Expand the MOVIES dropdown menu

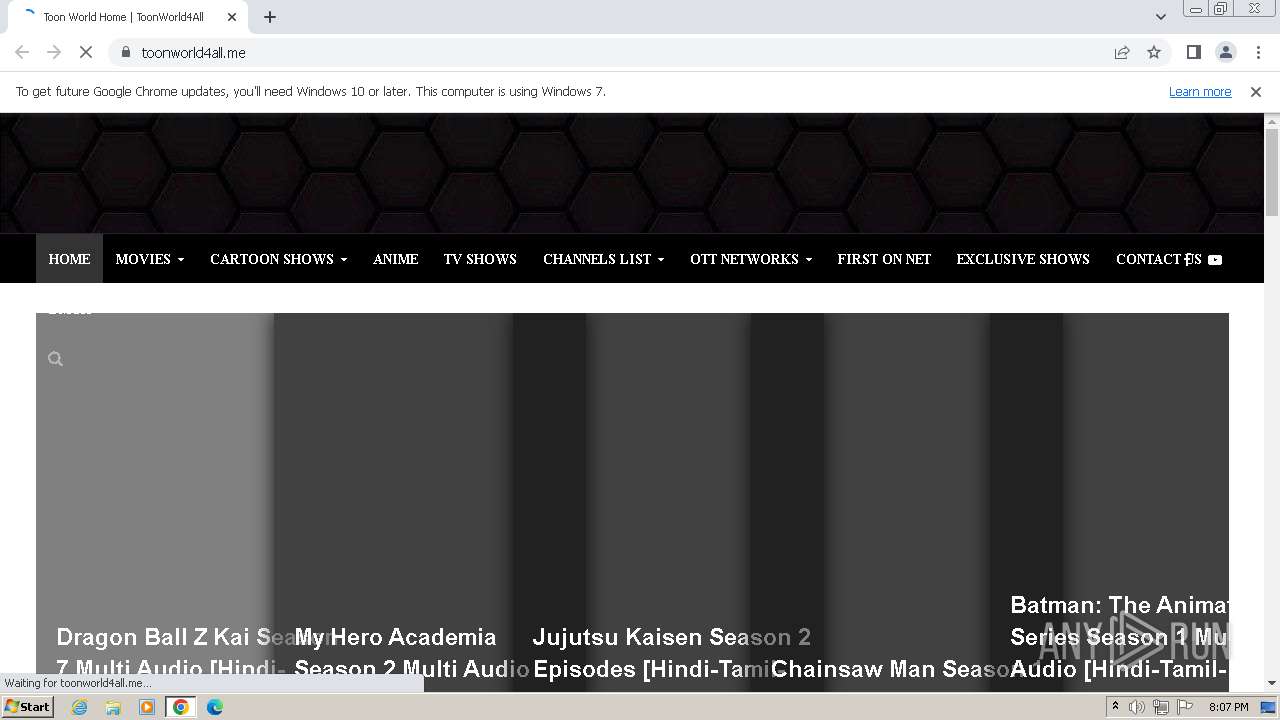click(150, 259)
